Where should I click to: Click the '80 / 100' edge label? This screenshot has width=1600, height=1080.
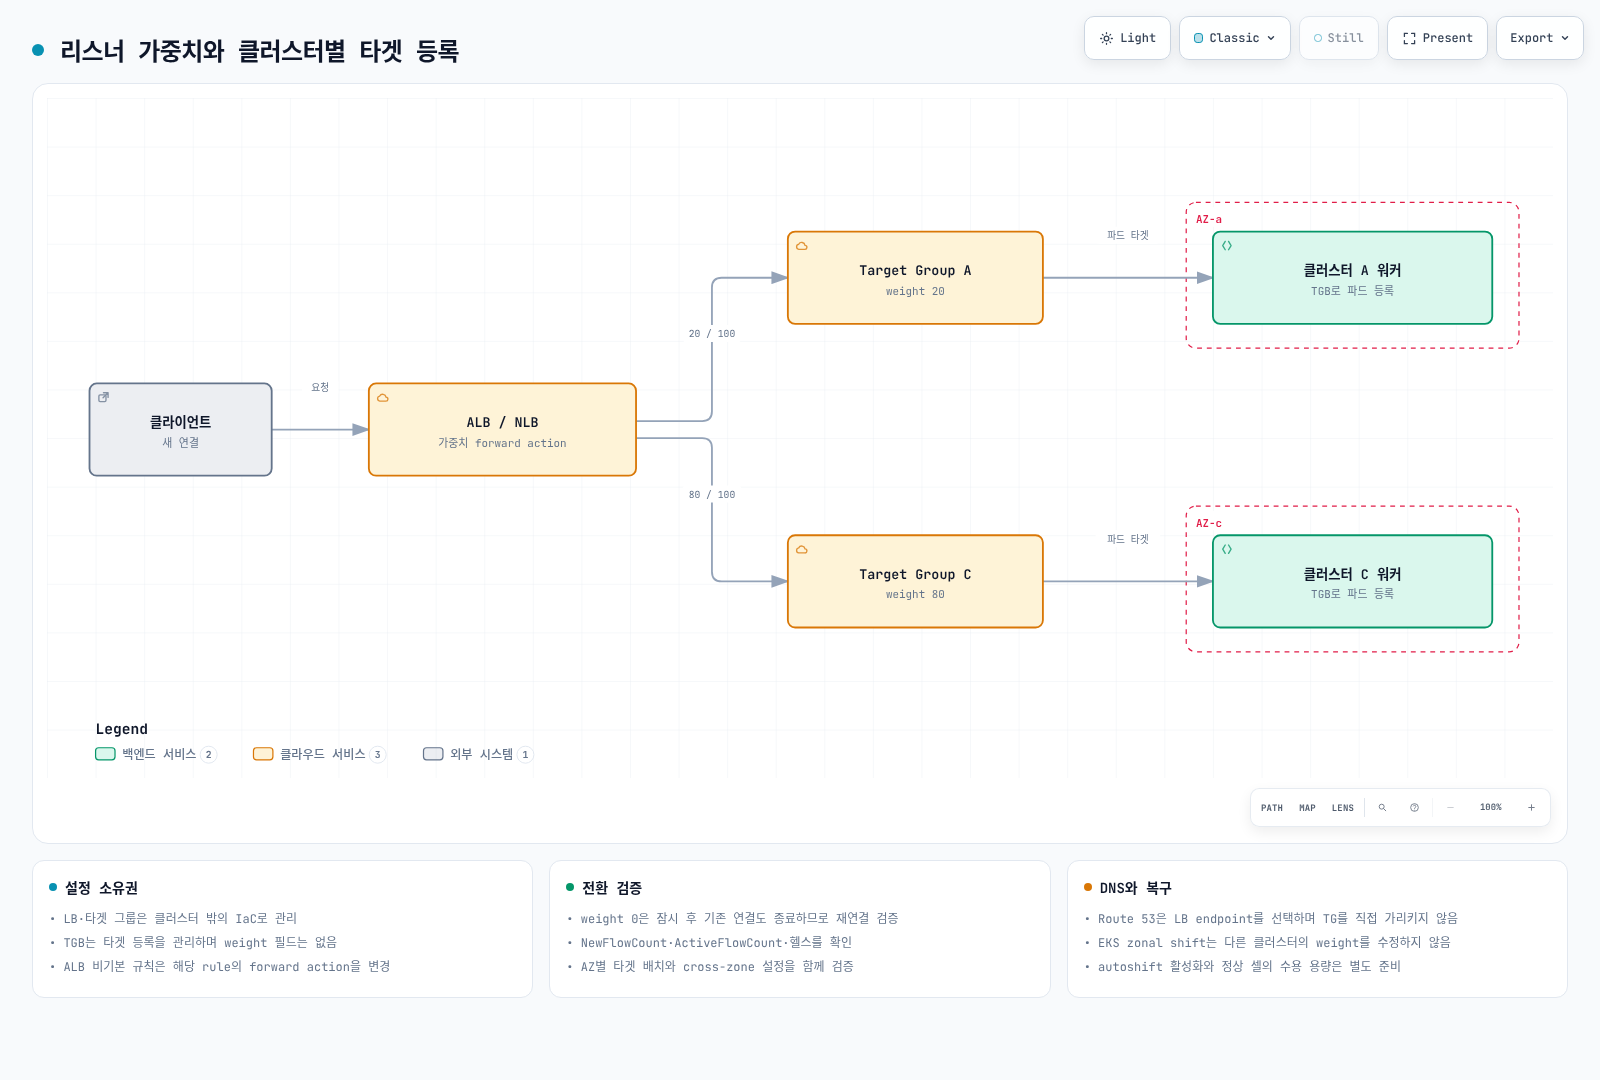[712, 495]
